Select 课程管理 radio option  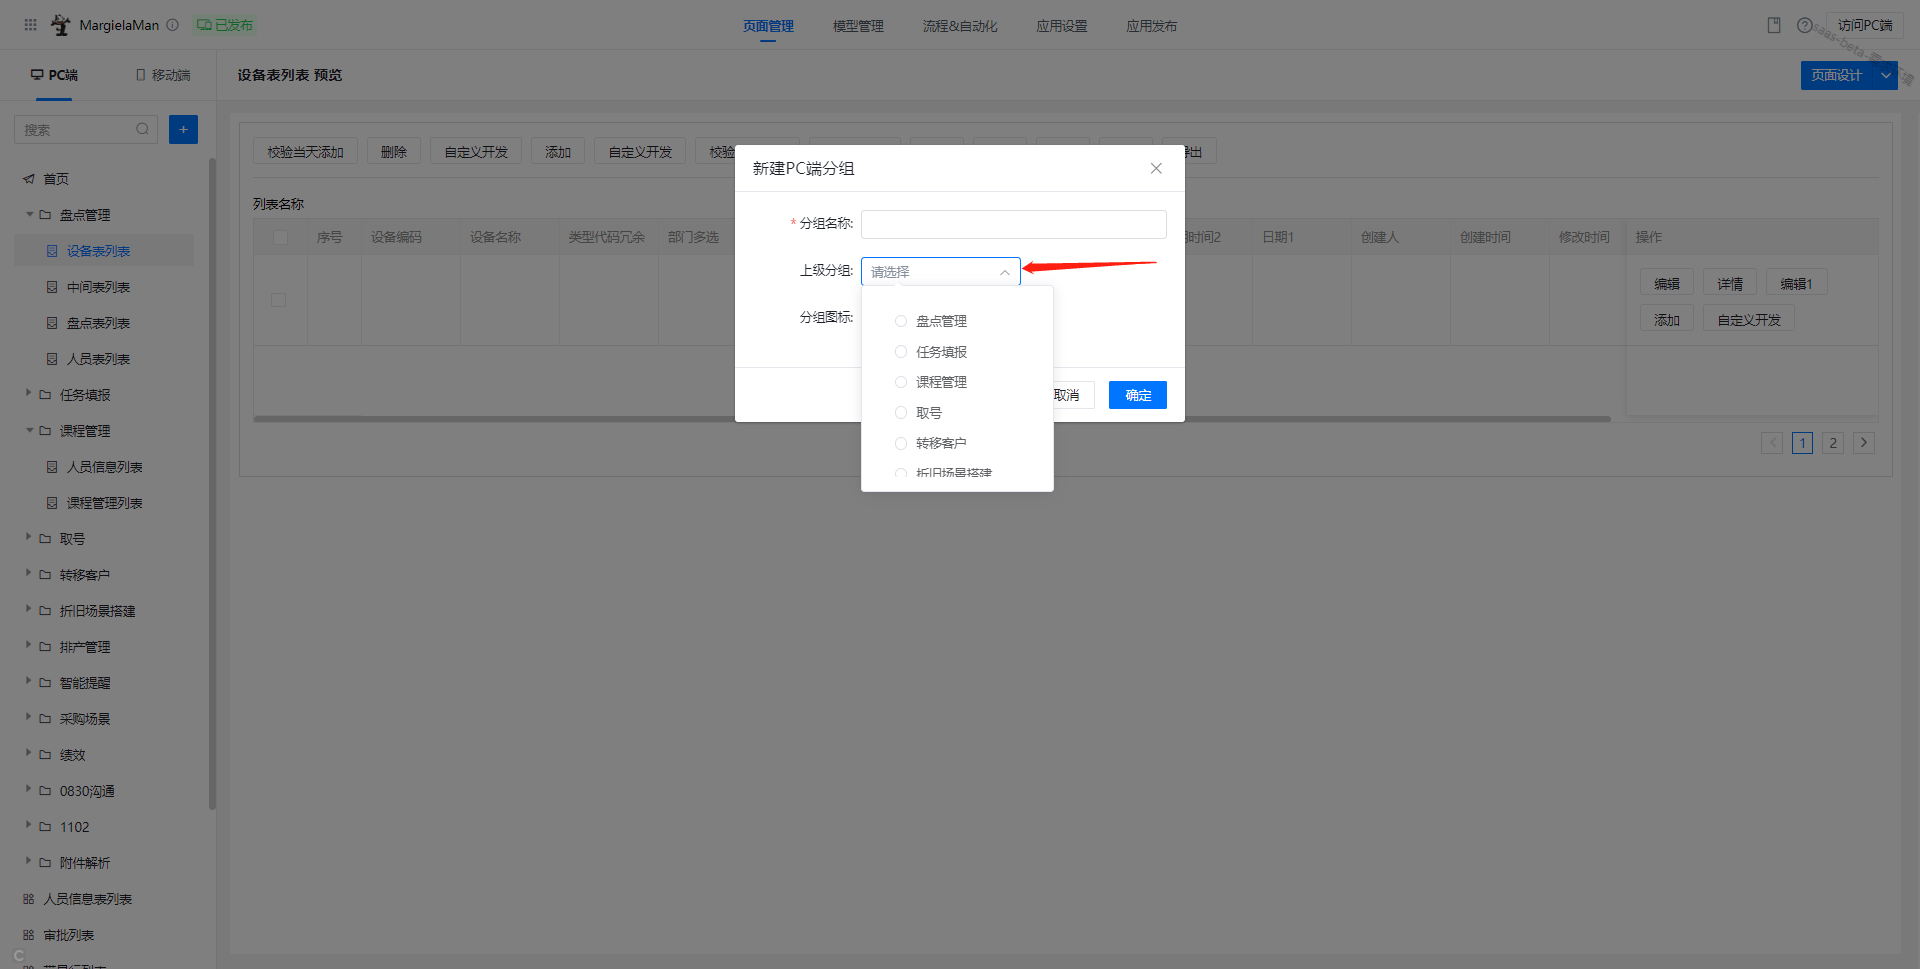[900, 382]
